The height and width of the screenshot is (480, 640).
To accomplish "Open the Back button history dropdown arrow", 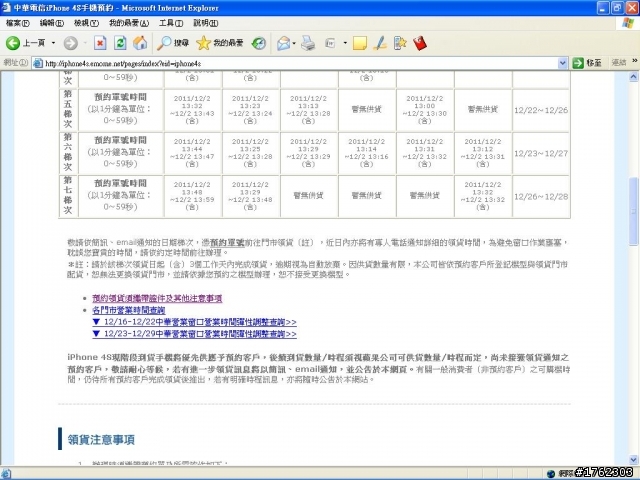I will (x=53, y=43).
